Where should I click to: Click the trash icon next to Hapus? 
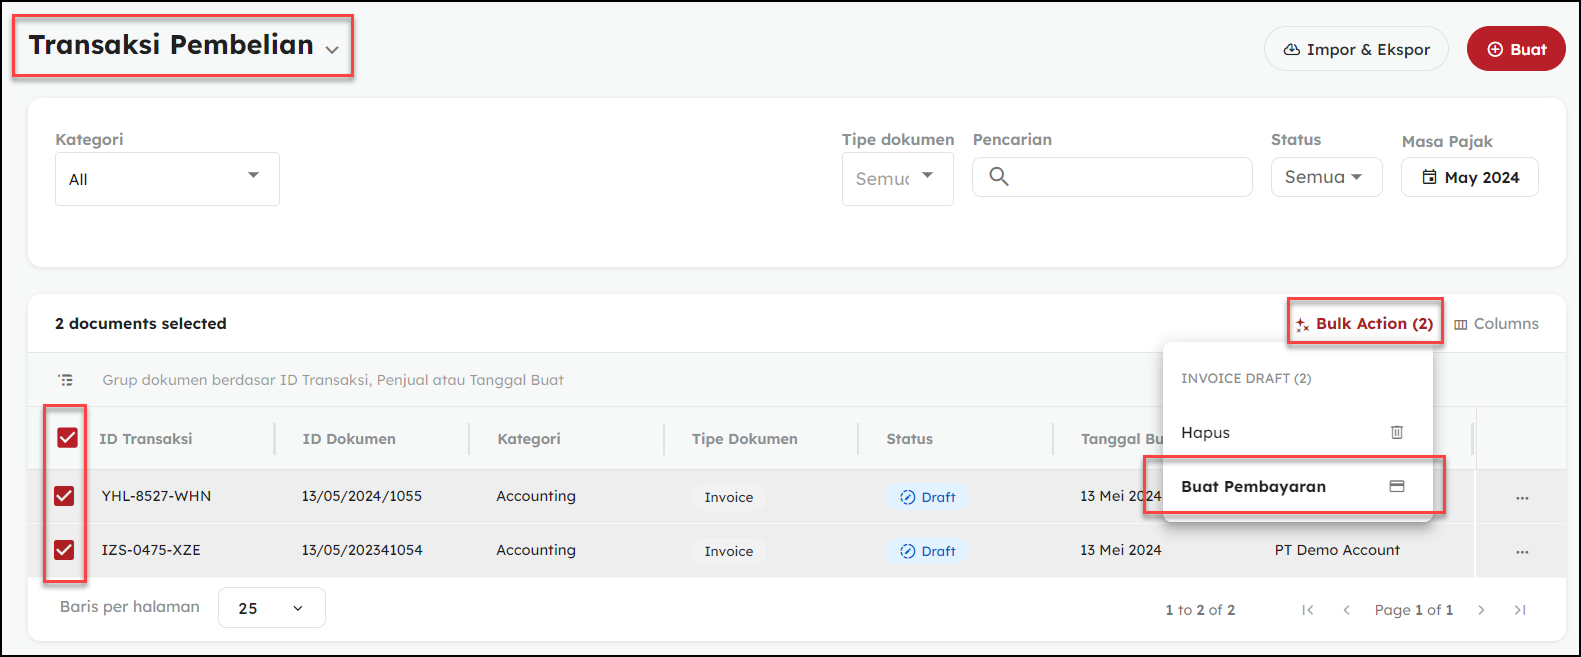click(x=1397, y=432)
